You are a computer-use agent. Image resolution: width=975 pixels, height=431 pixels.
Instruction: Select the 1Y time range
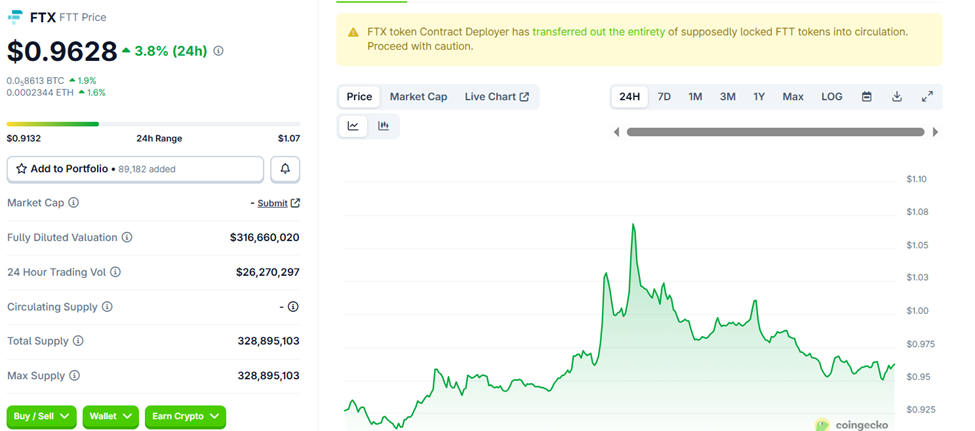[x=759, y=97]
